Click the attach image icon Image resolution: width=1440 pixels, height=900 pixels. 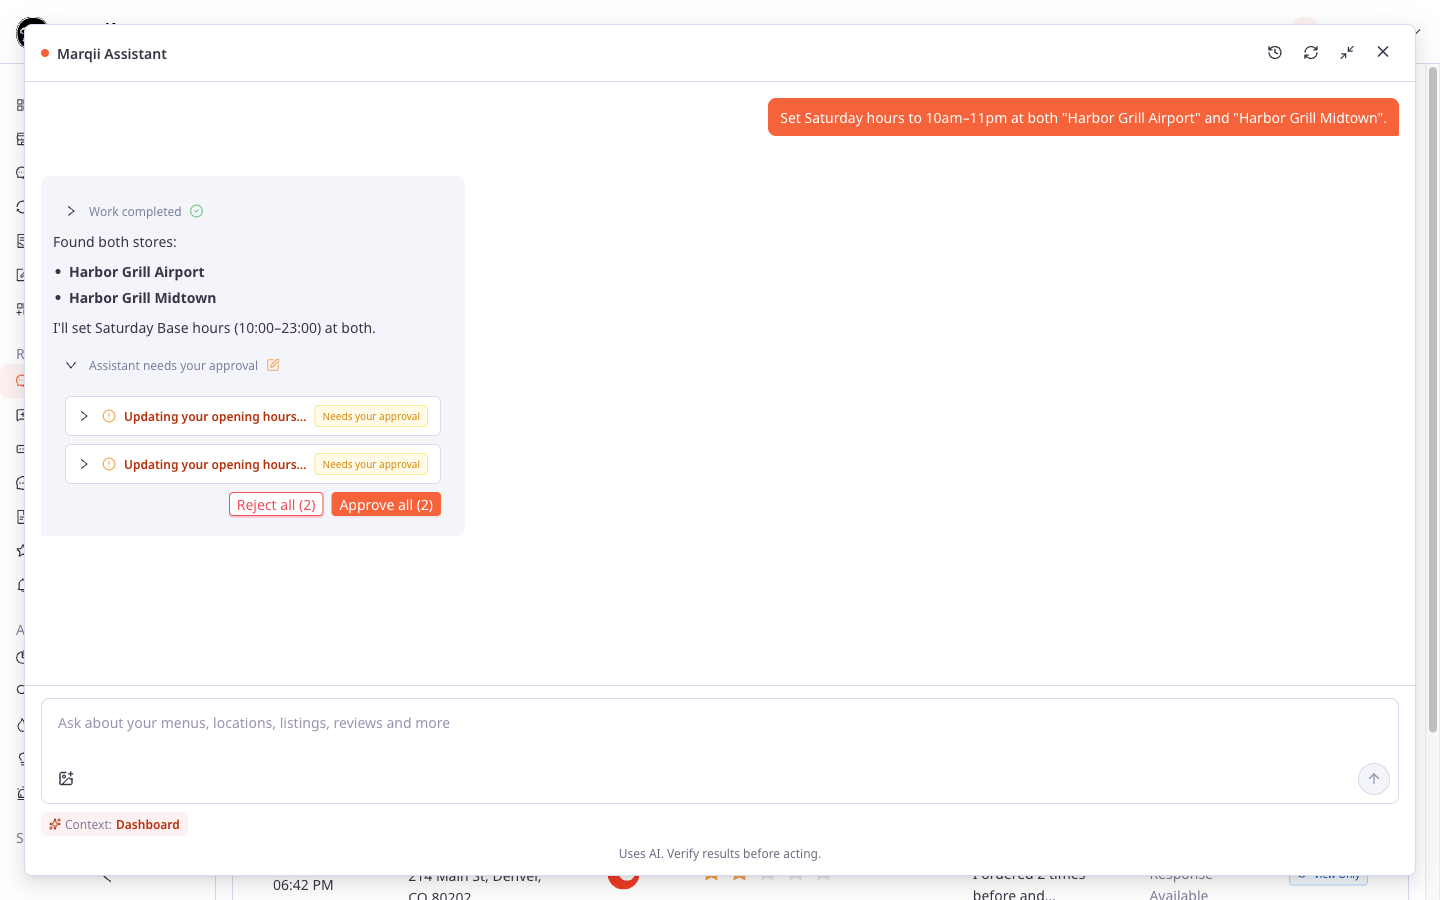click(x=66, y=778)
